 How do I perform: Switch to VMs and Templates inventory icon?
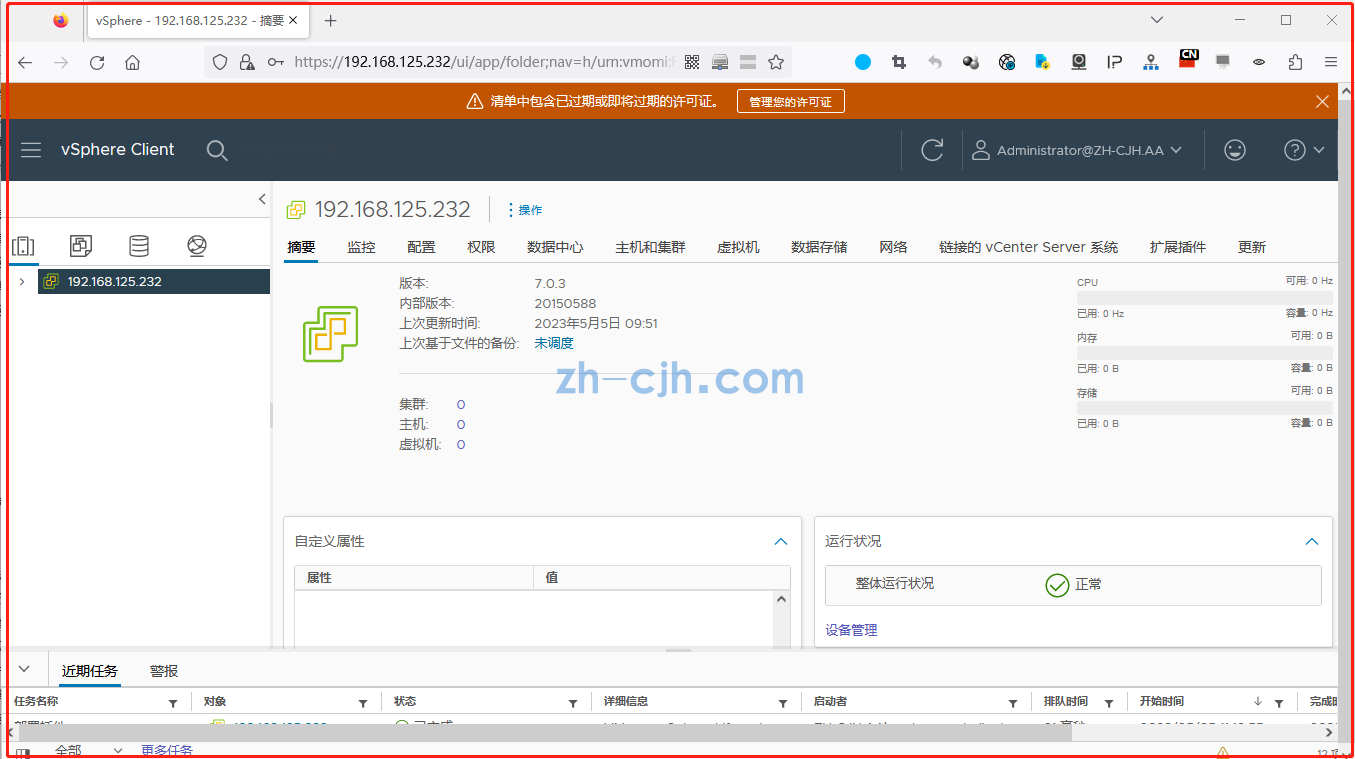81,246
